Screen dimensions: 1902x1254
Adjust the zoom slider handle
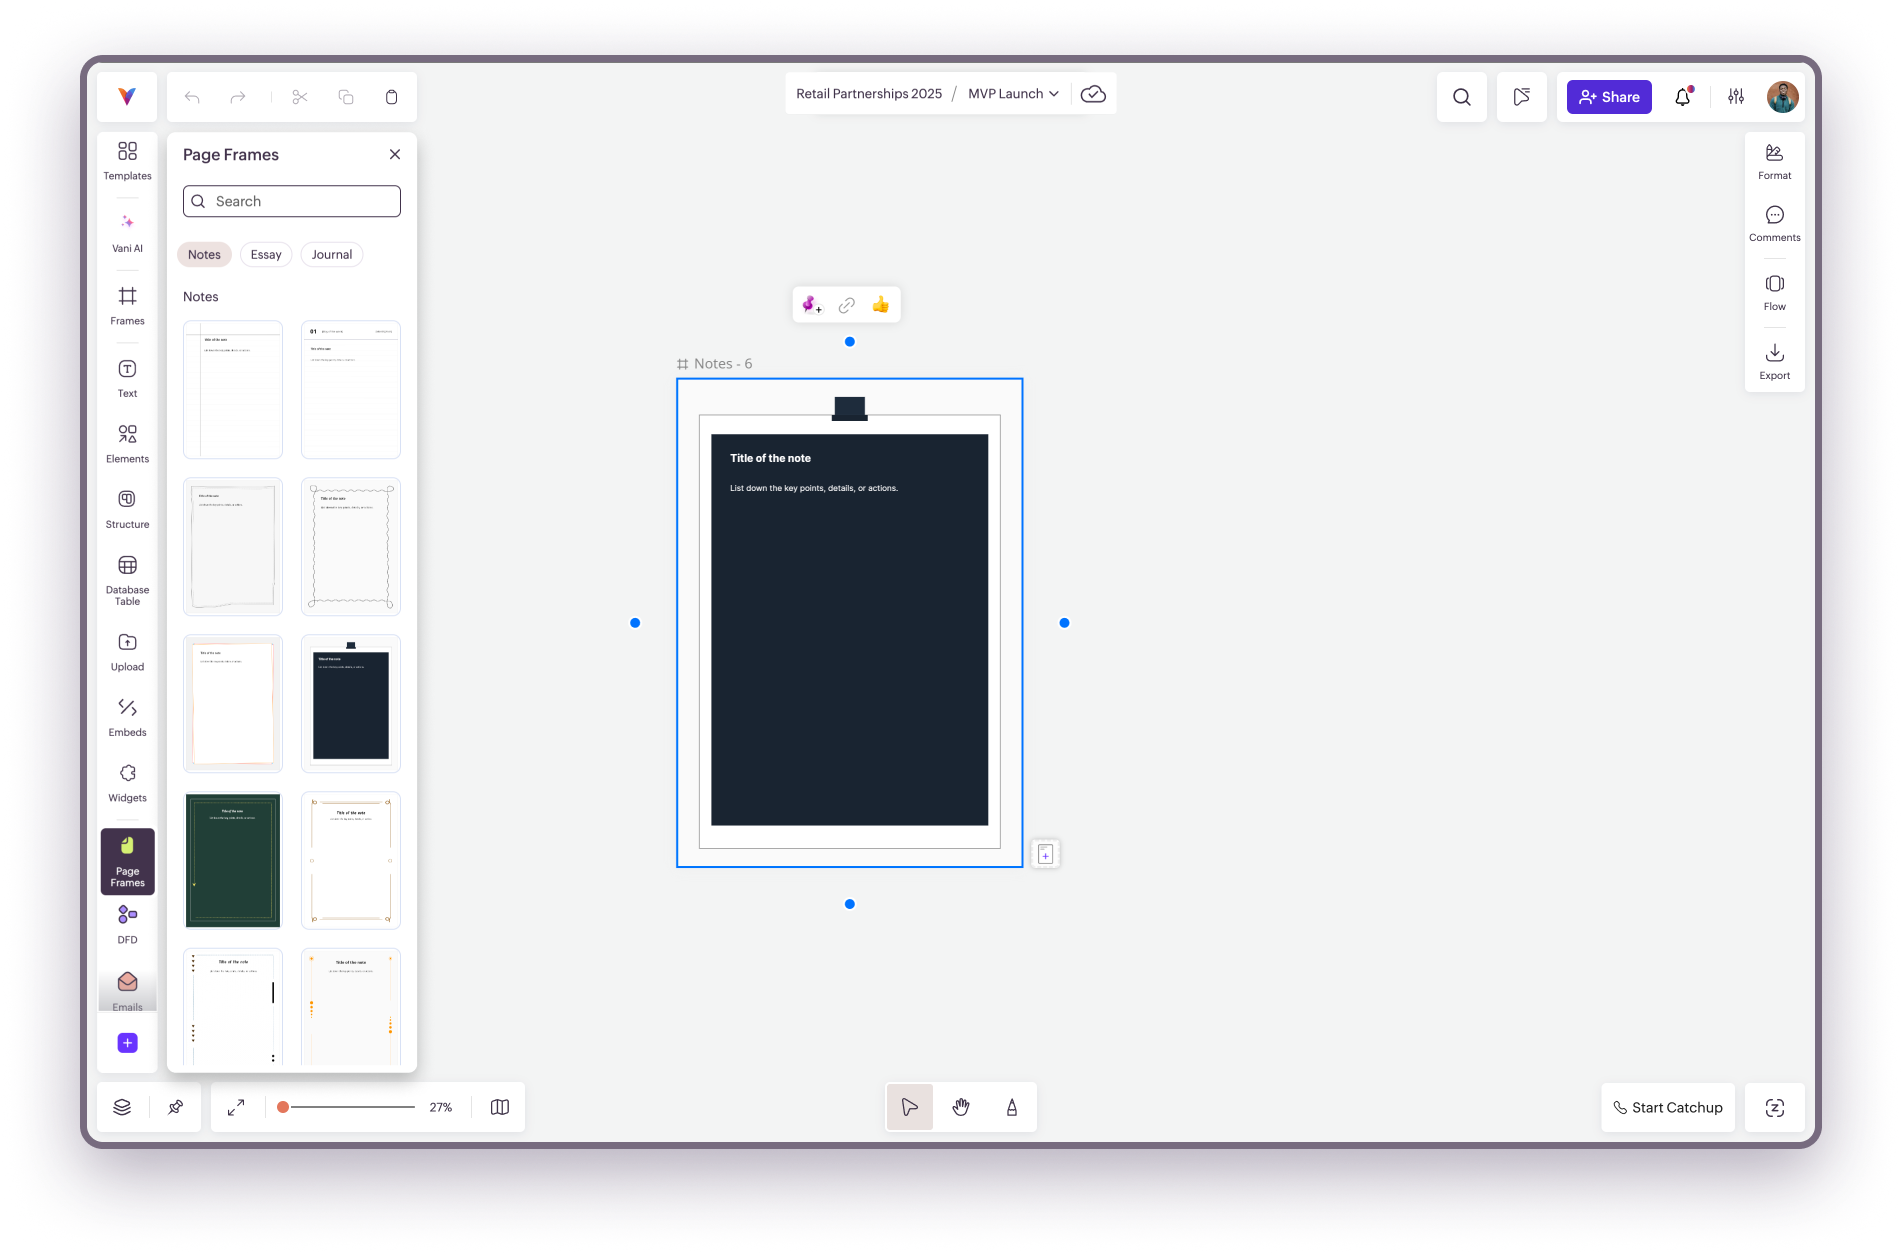point(283,1107)
